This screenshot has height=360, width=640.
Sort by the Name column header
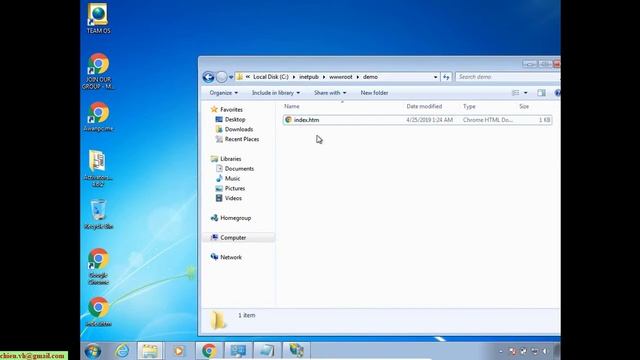[292, 107]
